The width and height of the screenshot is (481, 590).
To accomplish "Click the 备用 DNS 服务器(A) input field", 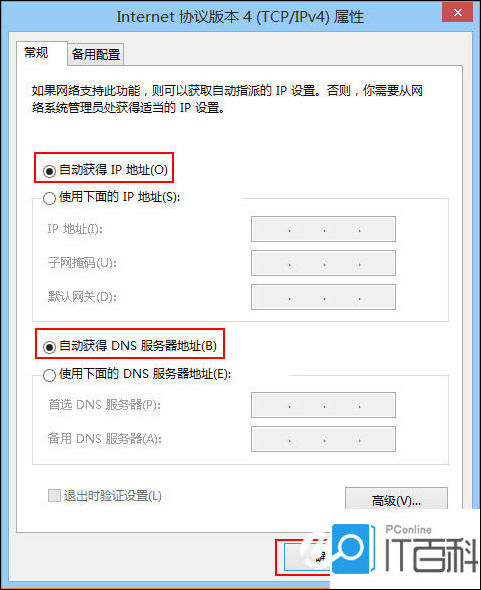I will pos(323,439).
